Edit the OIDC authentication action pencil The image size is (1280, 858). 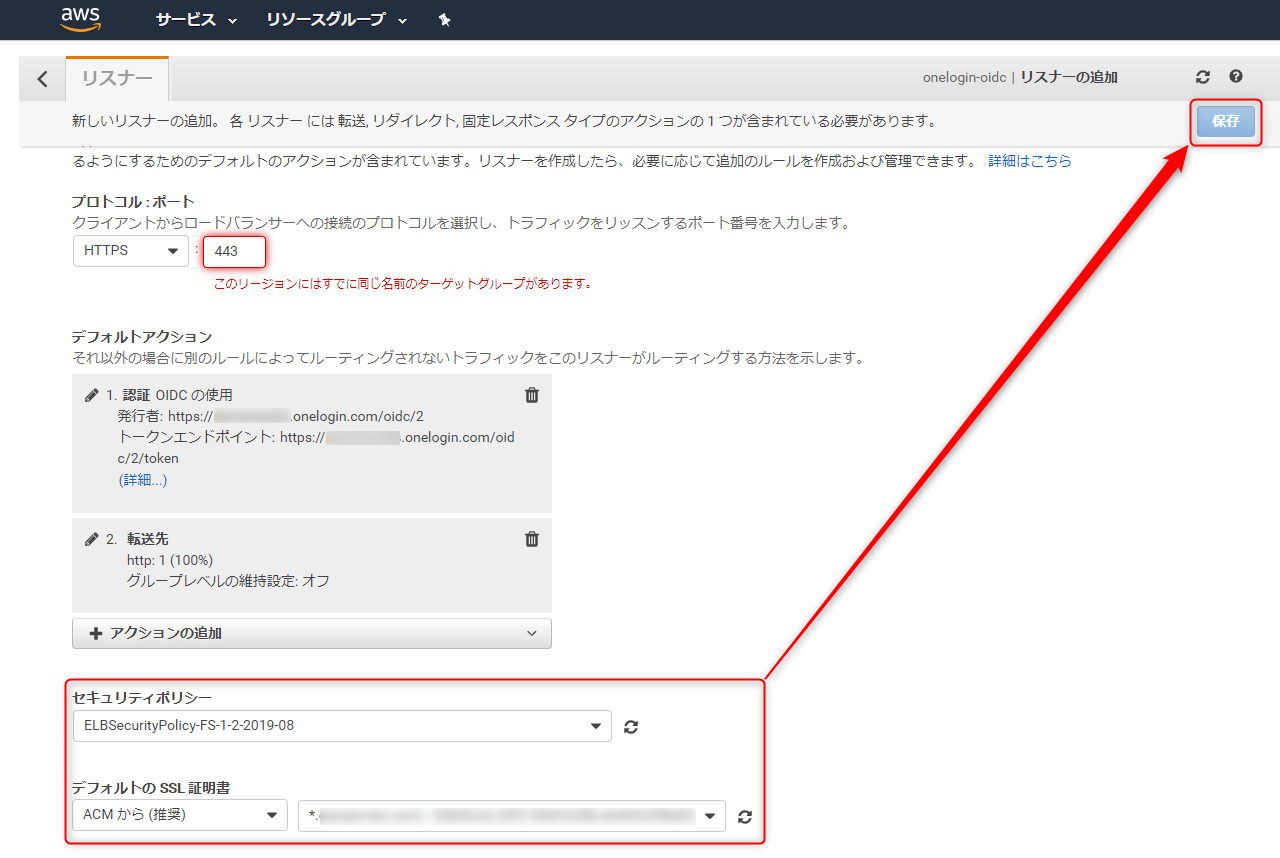pyautogui.click(x=92, y=395)
